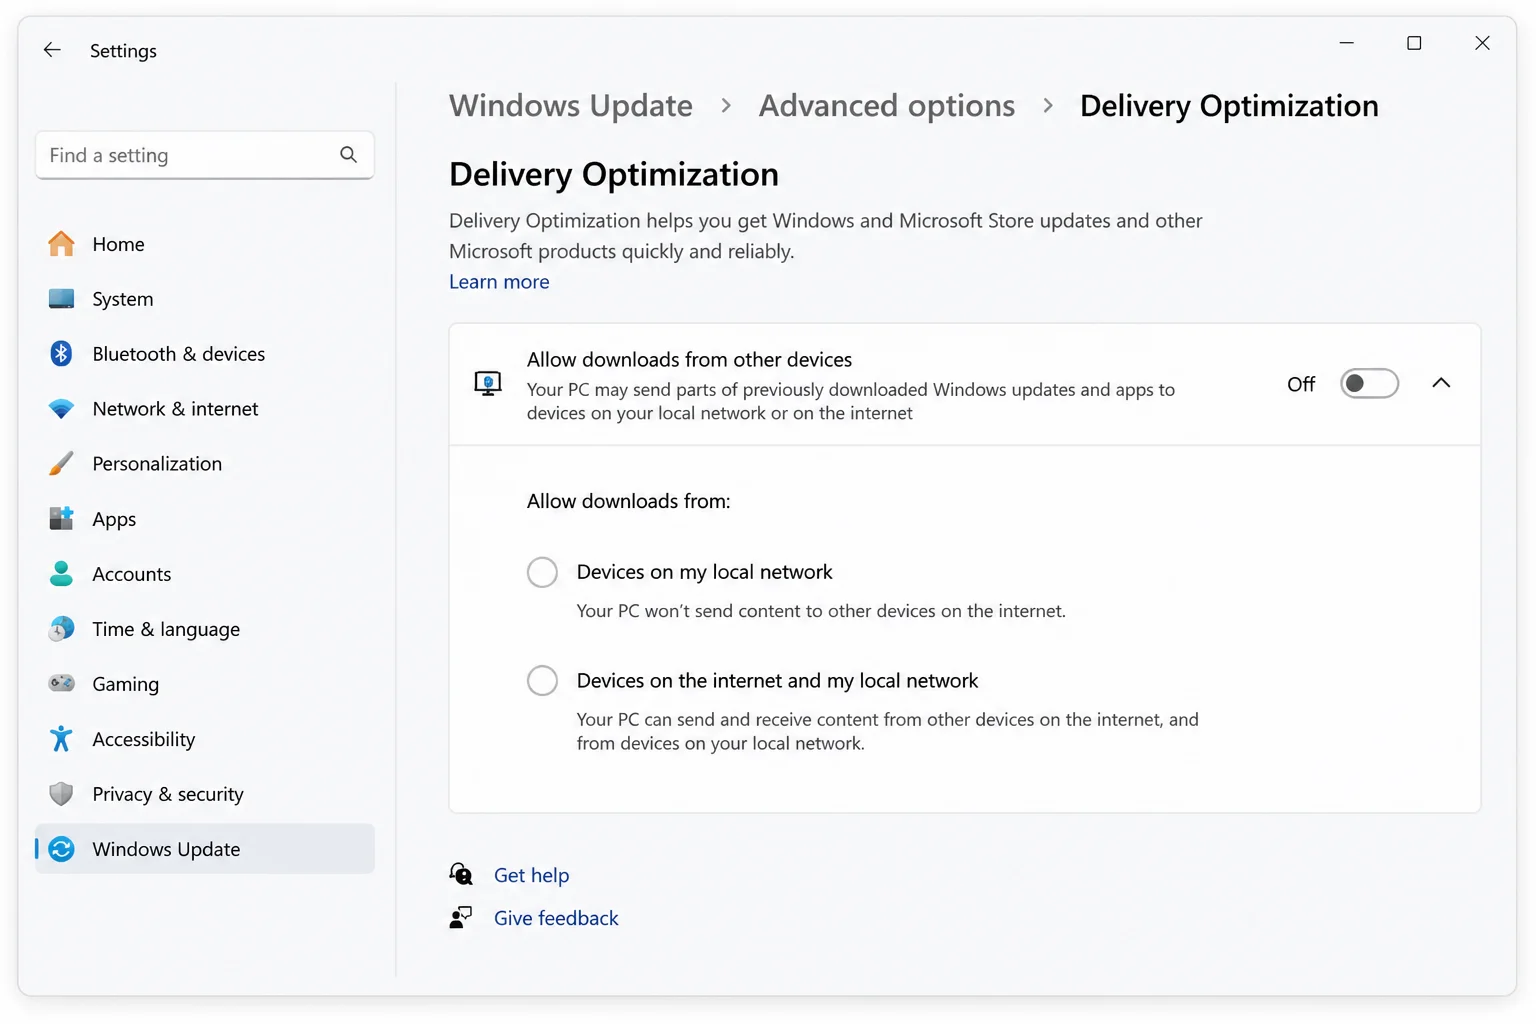Click the Windows Update sync icon
Screen dimensions: 1536x1024
(x=61, y=849)
